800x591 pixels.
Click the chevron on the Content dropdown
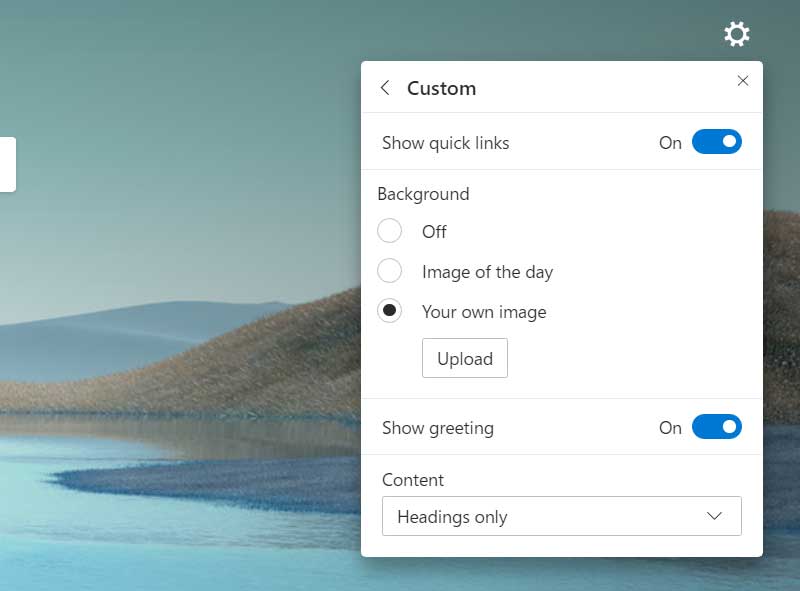point(713,516)
